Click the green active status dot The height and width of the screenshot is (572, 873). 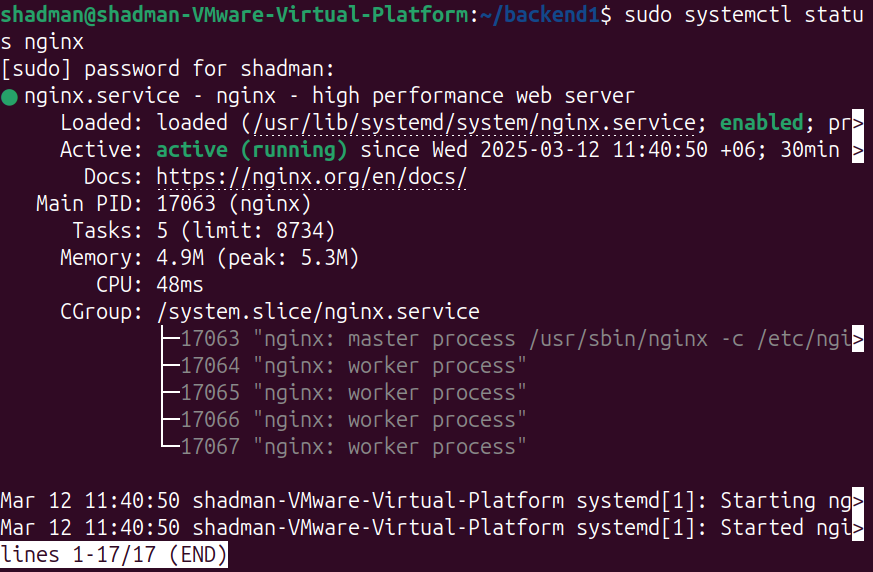click(x=9, y=97)
